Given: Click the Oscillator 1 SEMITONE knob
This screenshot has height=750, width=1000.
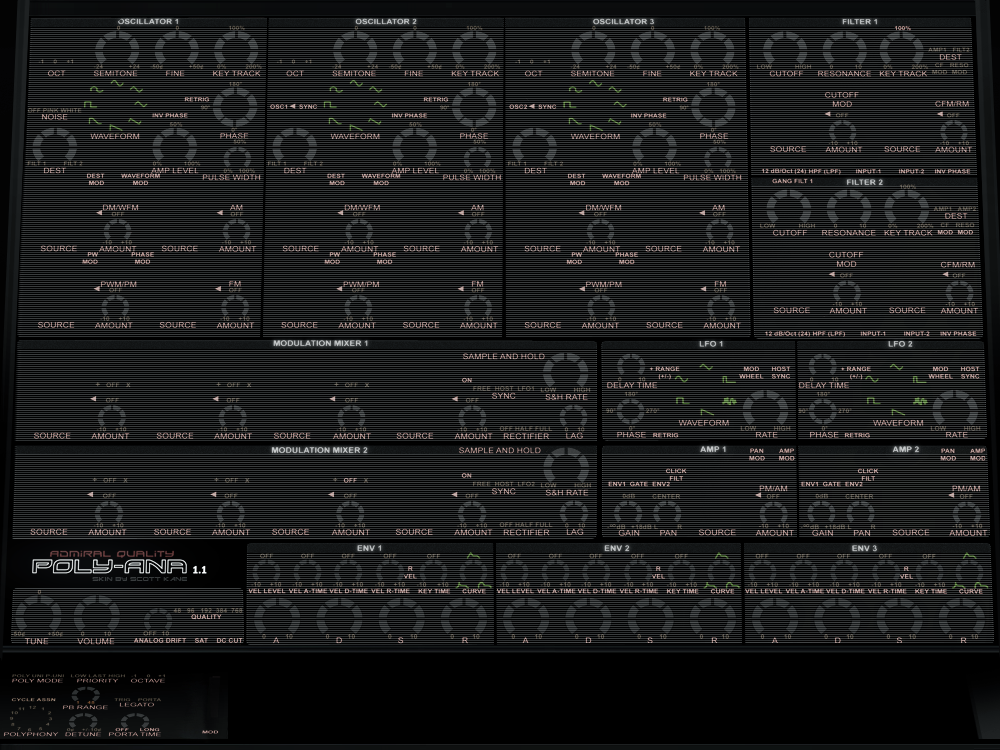Looking at the screenshot, I should click(x=117, y=48).
